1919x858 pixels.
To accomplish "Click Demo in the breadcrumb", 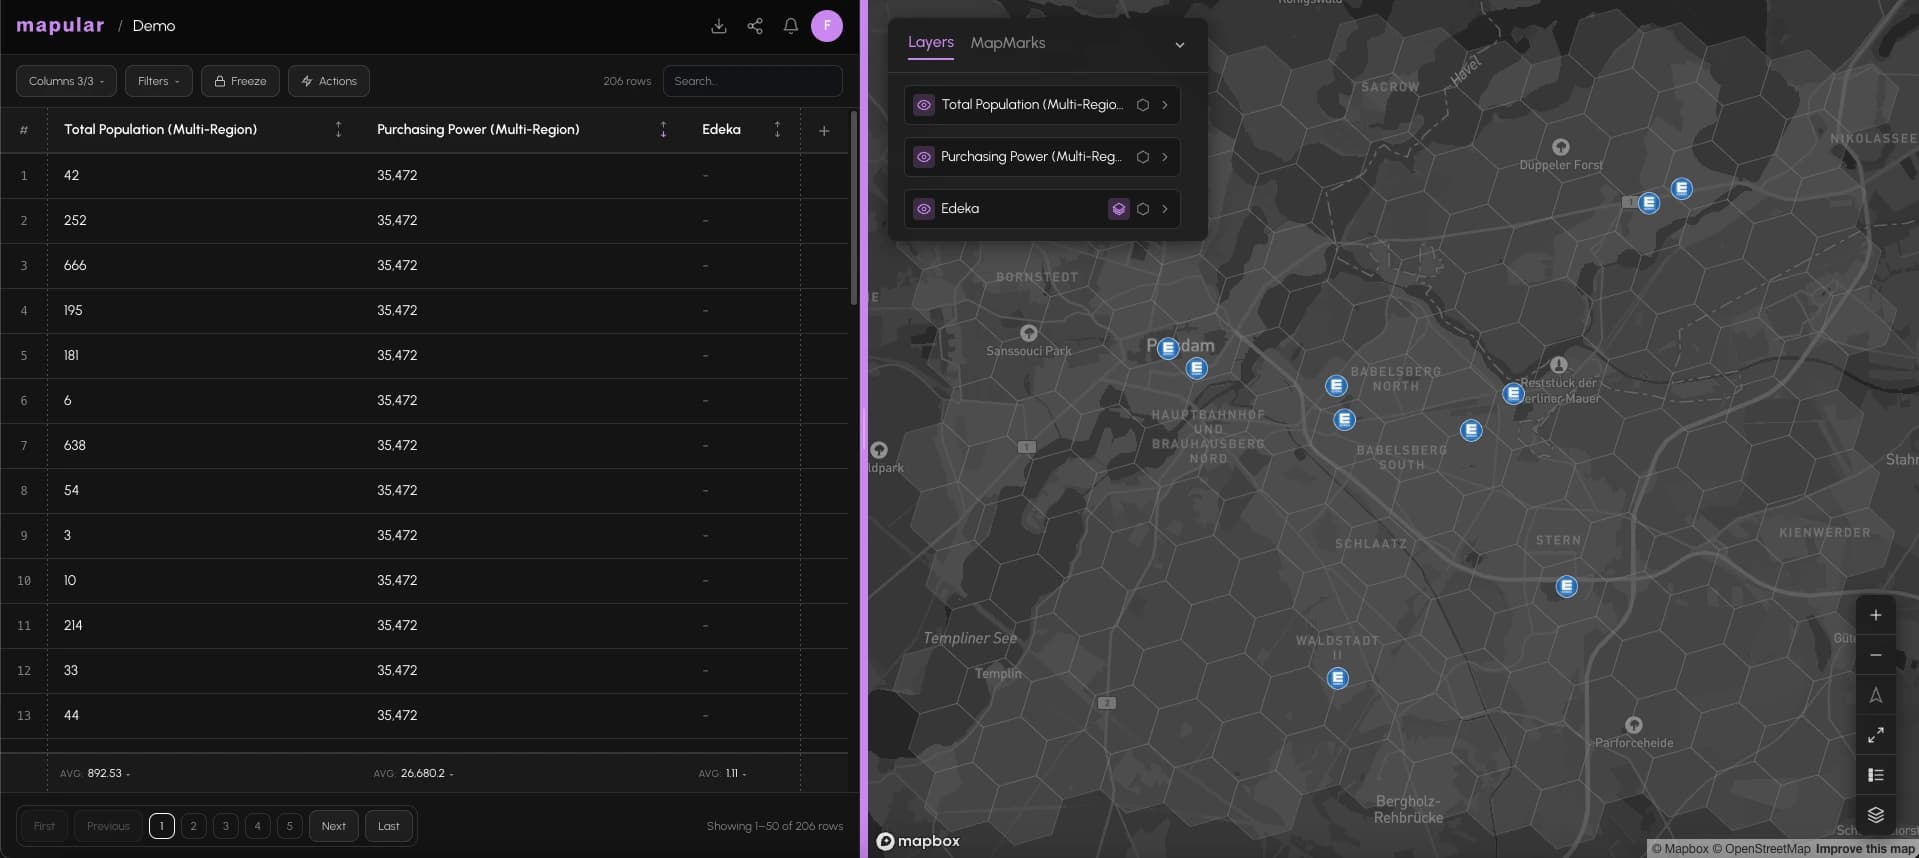I will coord(154,26).
